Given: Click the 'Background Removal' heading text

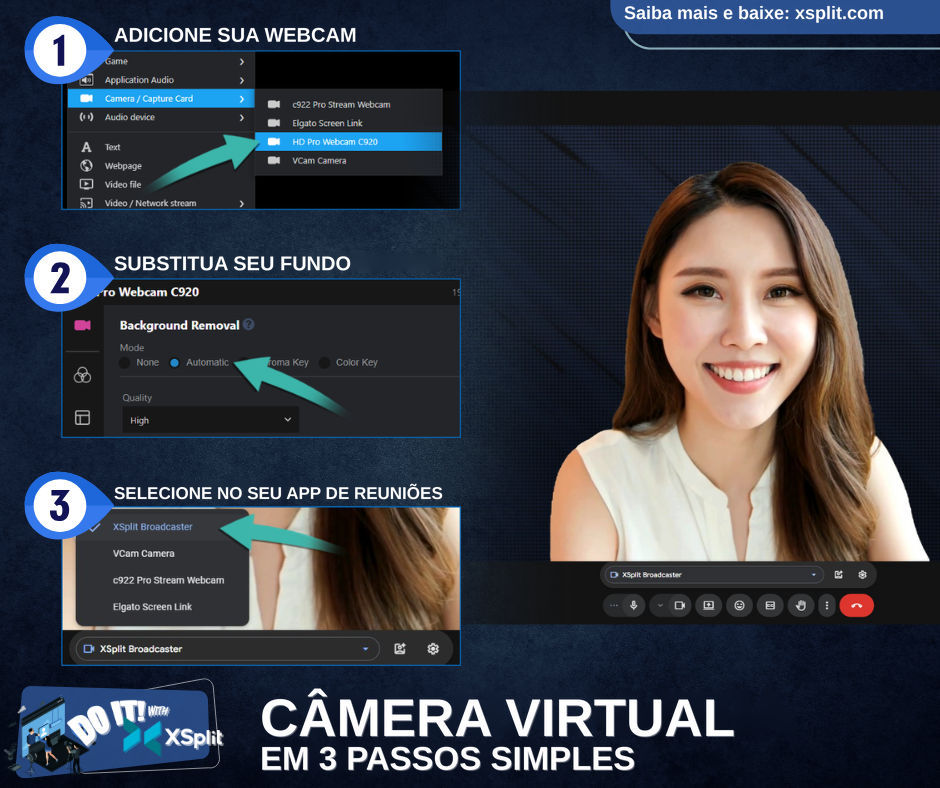Looking at the screenshot, I should coord(179,325).
